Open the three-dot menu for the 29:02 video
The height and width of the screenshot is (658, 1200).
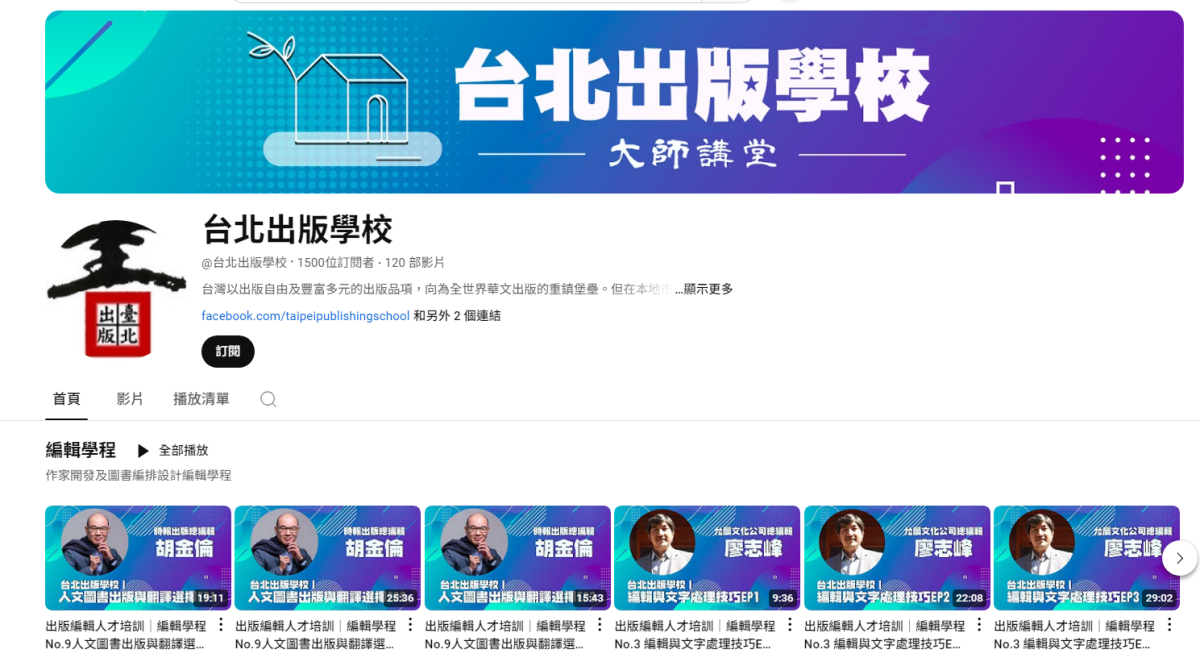point(1169,625)
